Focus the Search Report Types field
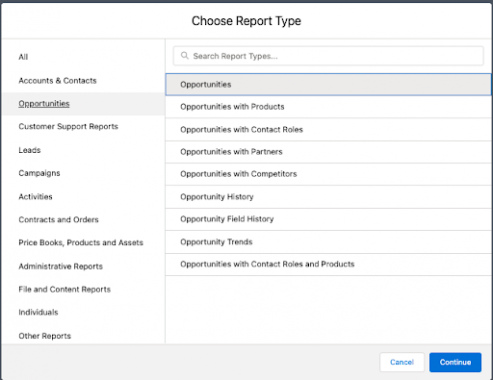This screenshot has width=493, height=380. point(328,56)
